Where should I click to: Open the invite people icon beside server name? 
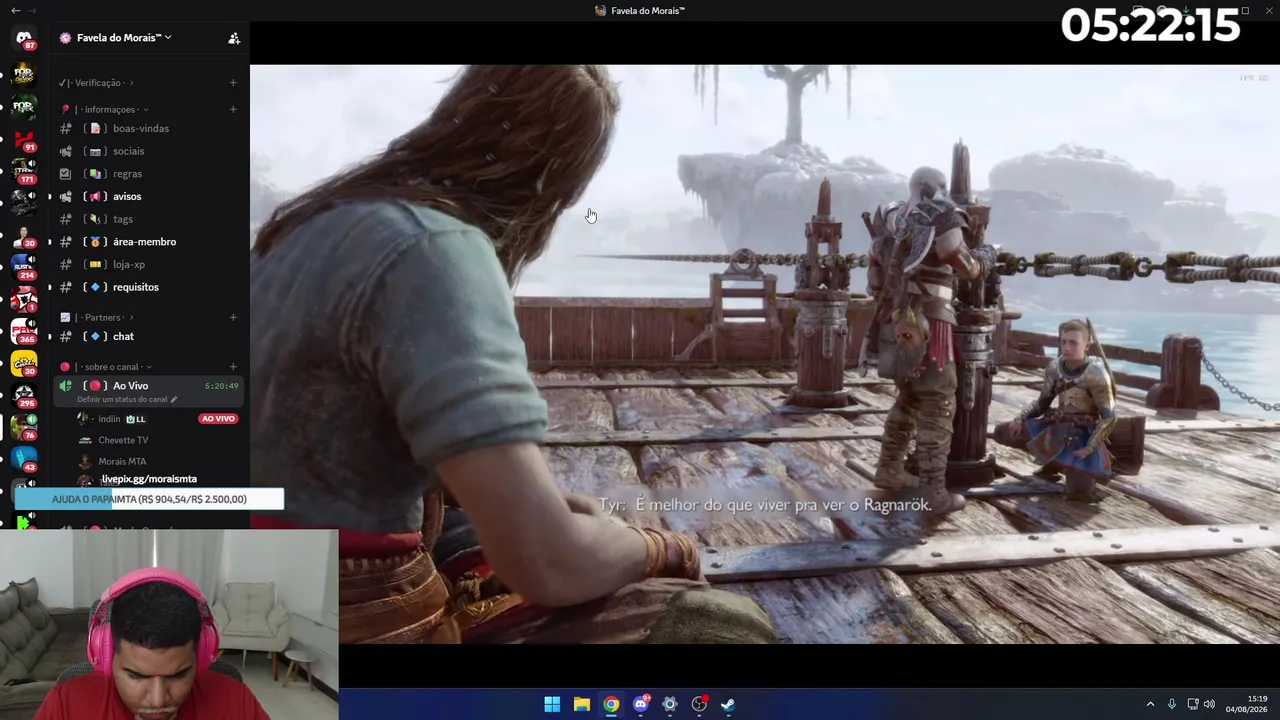[x=234, y=38]
